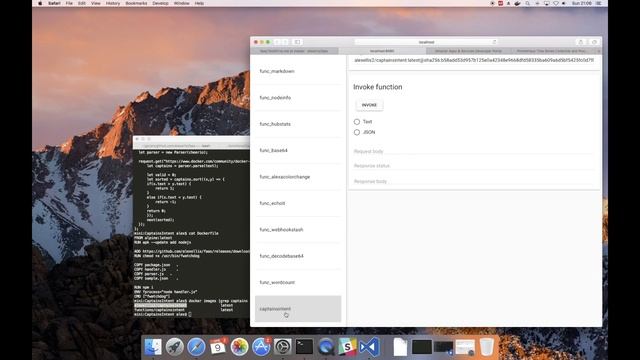Open Trash in the dock

[x=487, y=347]
